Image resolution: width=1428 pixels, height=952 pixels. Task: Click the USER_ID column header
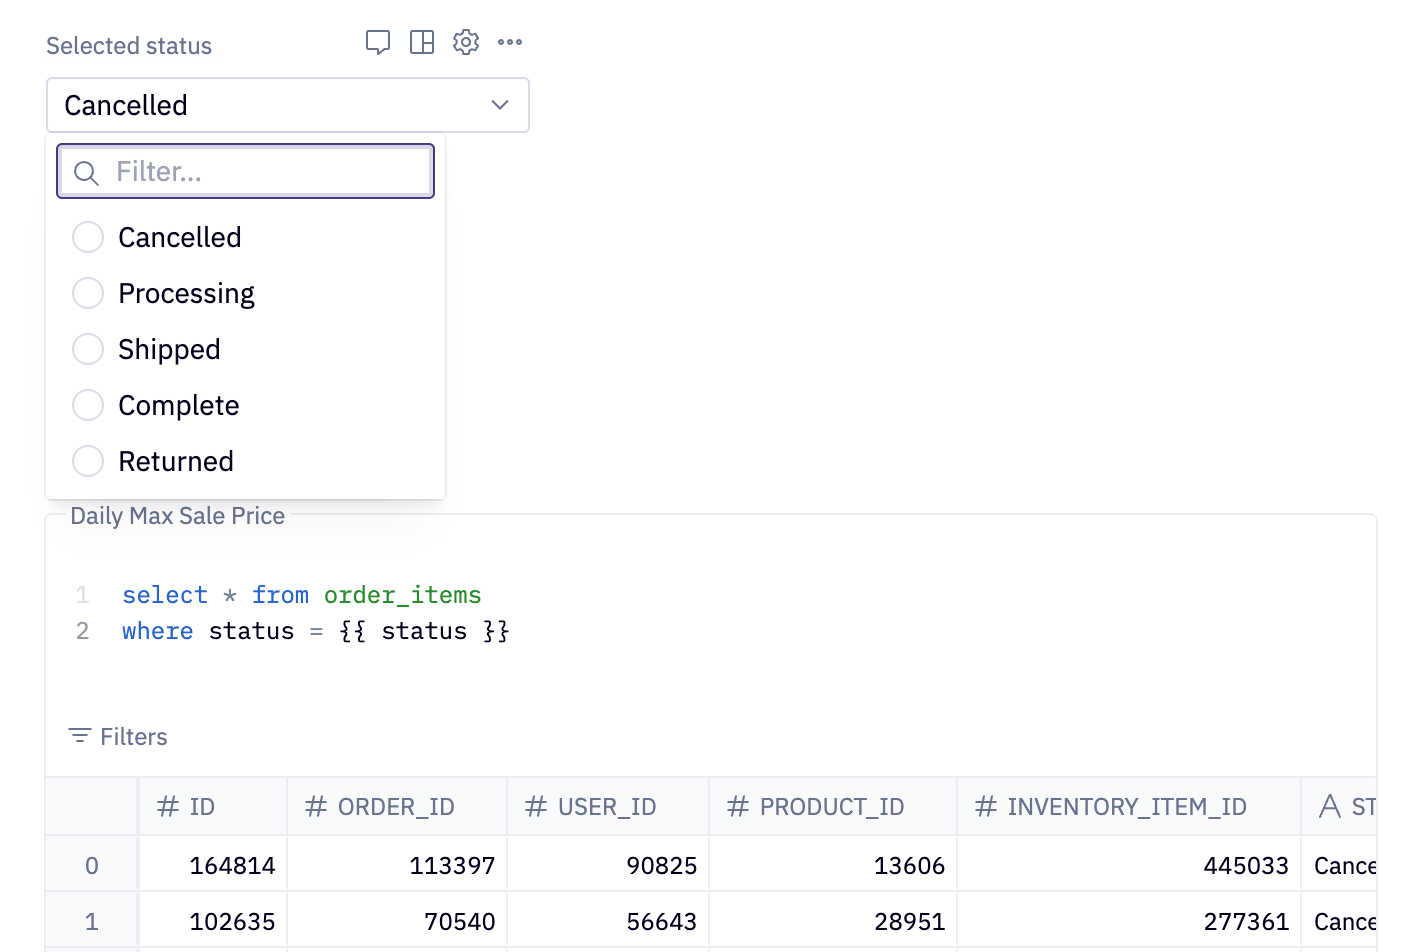(x=606, y=807)
